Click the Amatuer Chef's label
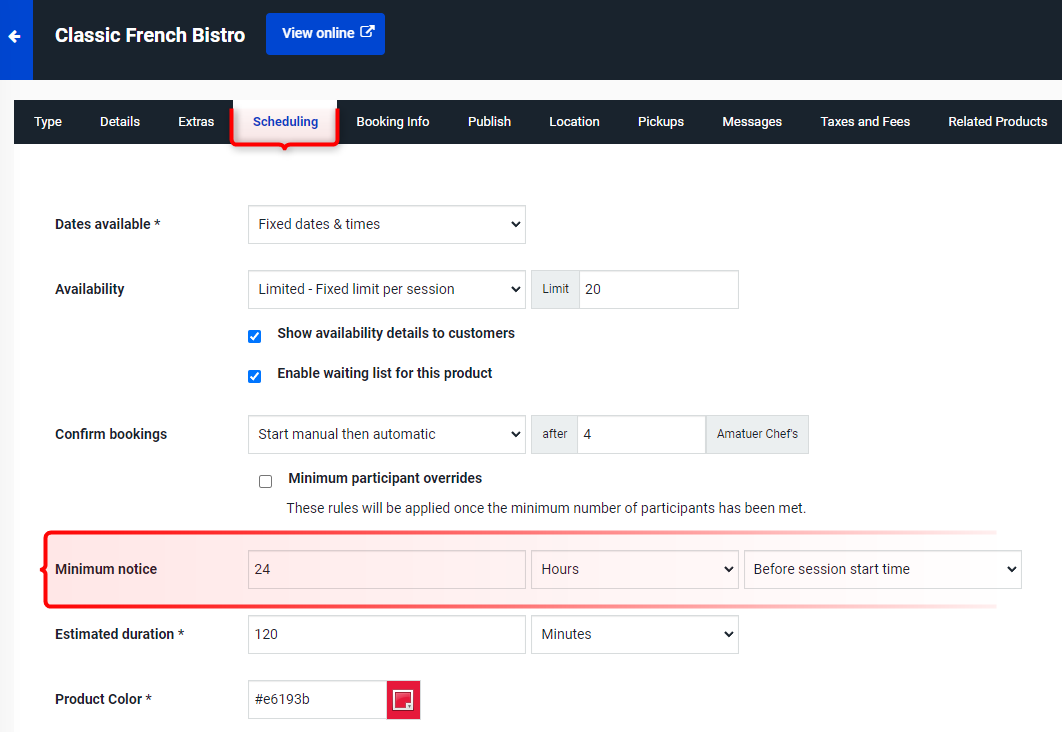This screenshot has width=1062, height=732. (x=757, y=434)
